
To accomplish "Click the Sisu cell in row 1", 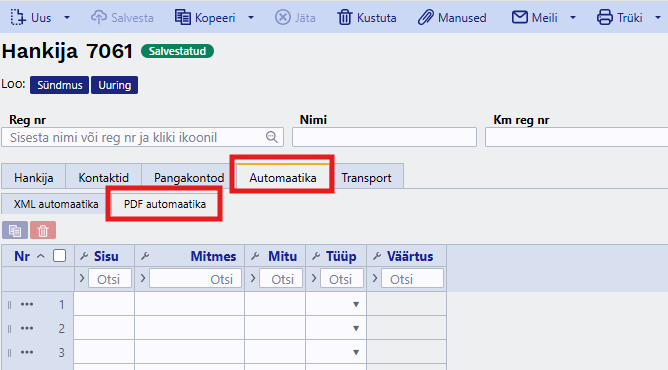I will tap(104, 304).
